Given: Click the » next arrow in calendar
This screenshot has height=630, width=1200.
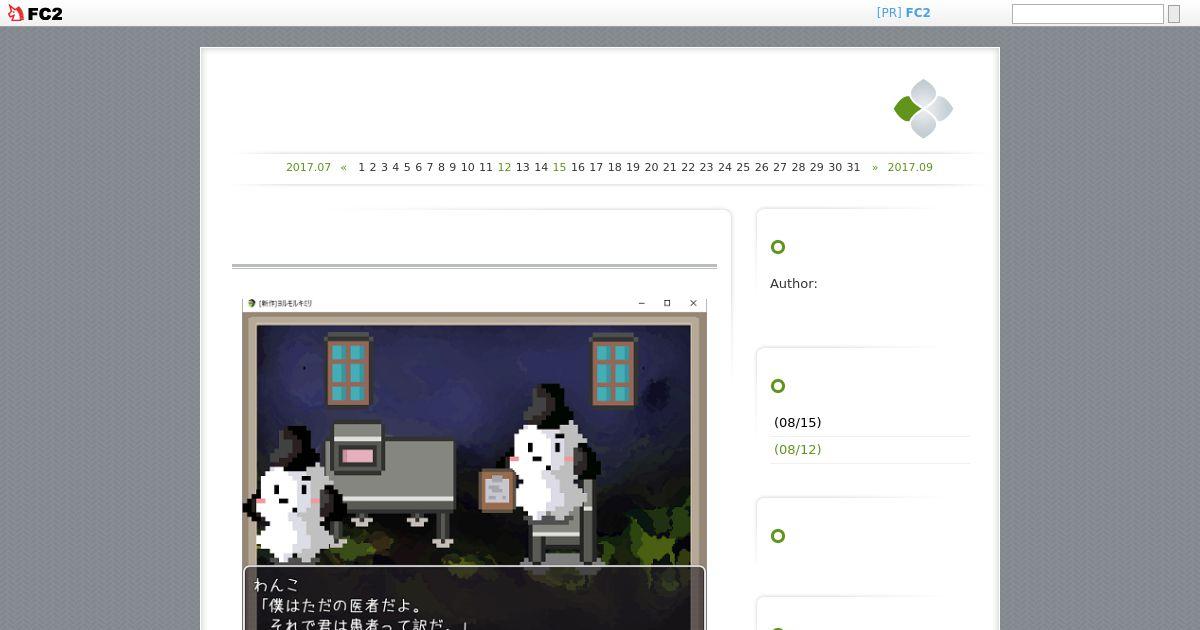Looking at the screenshot, I should click(875, 167).
